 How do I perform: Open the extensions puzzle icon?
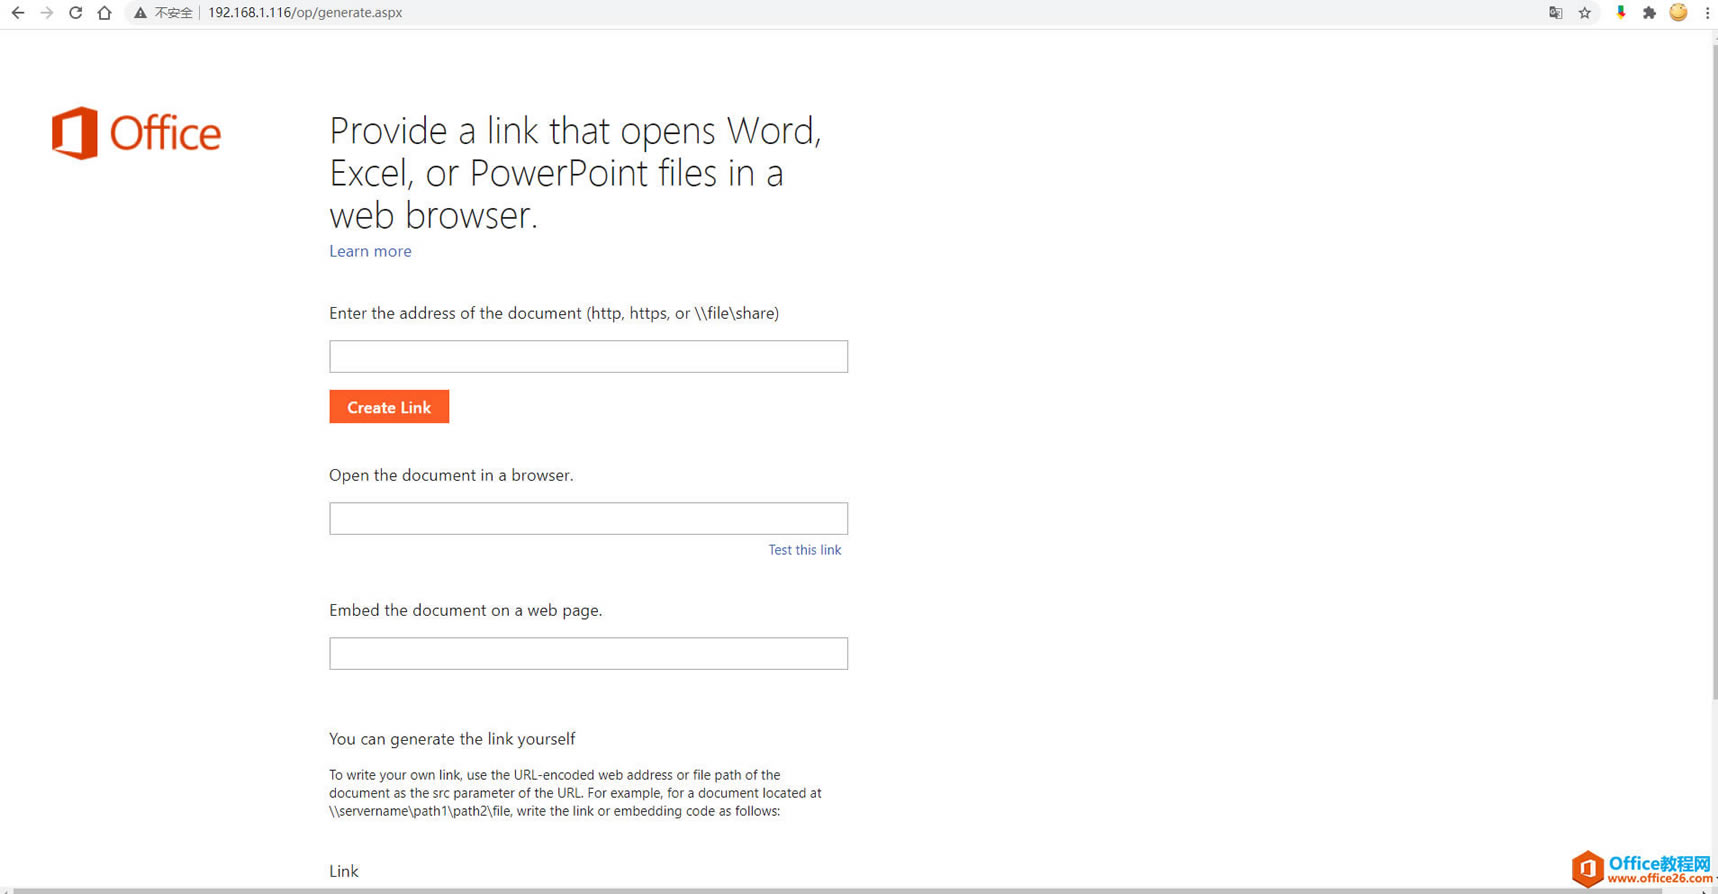pyautogui.click(x=1649, y=13)
